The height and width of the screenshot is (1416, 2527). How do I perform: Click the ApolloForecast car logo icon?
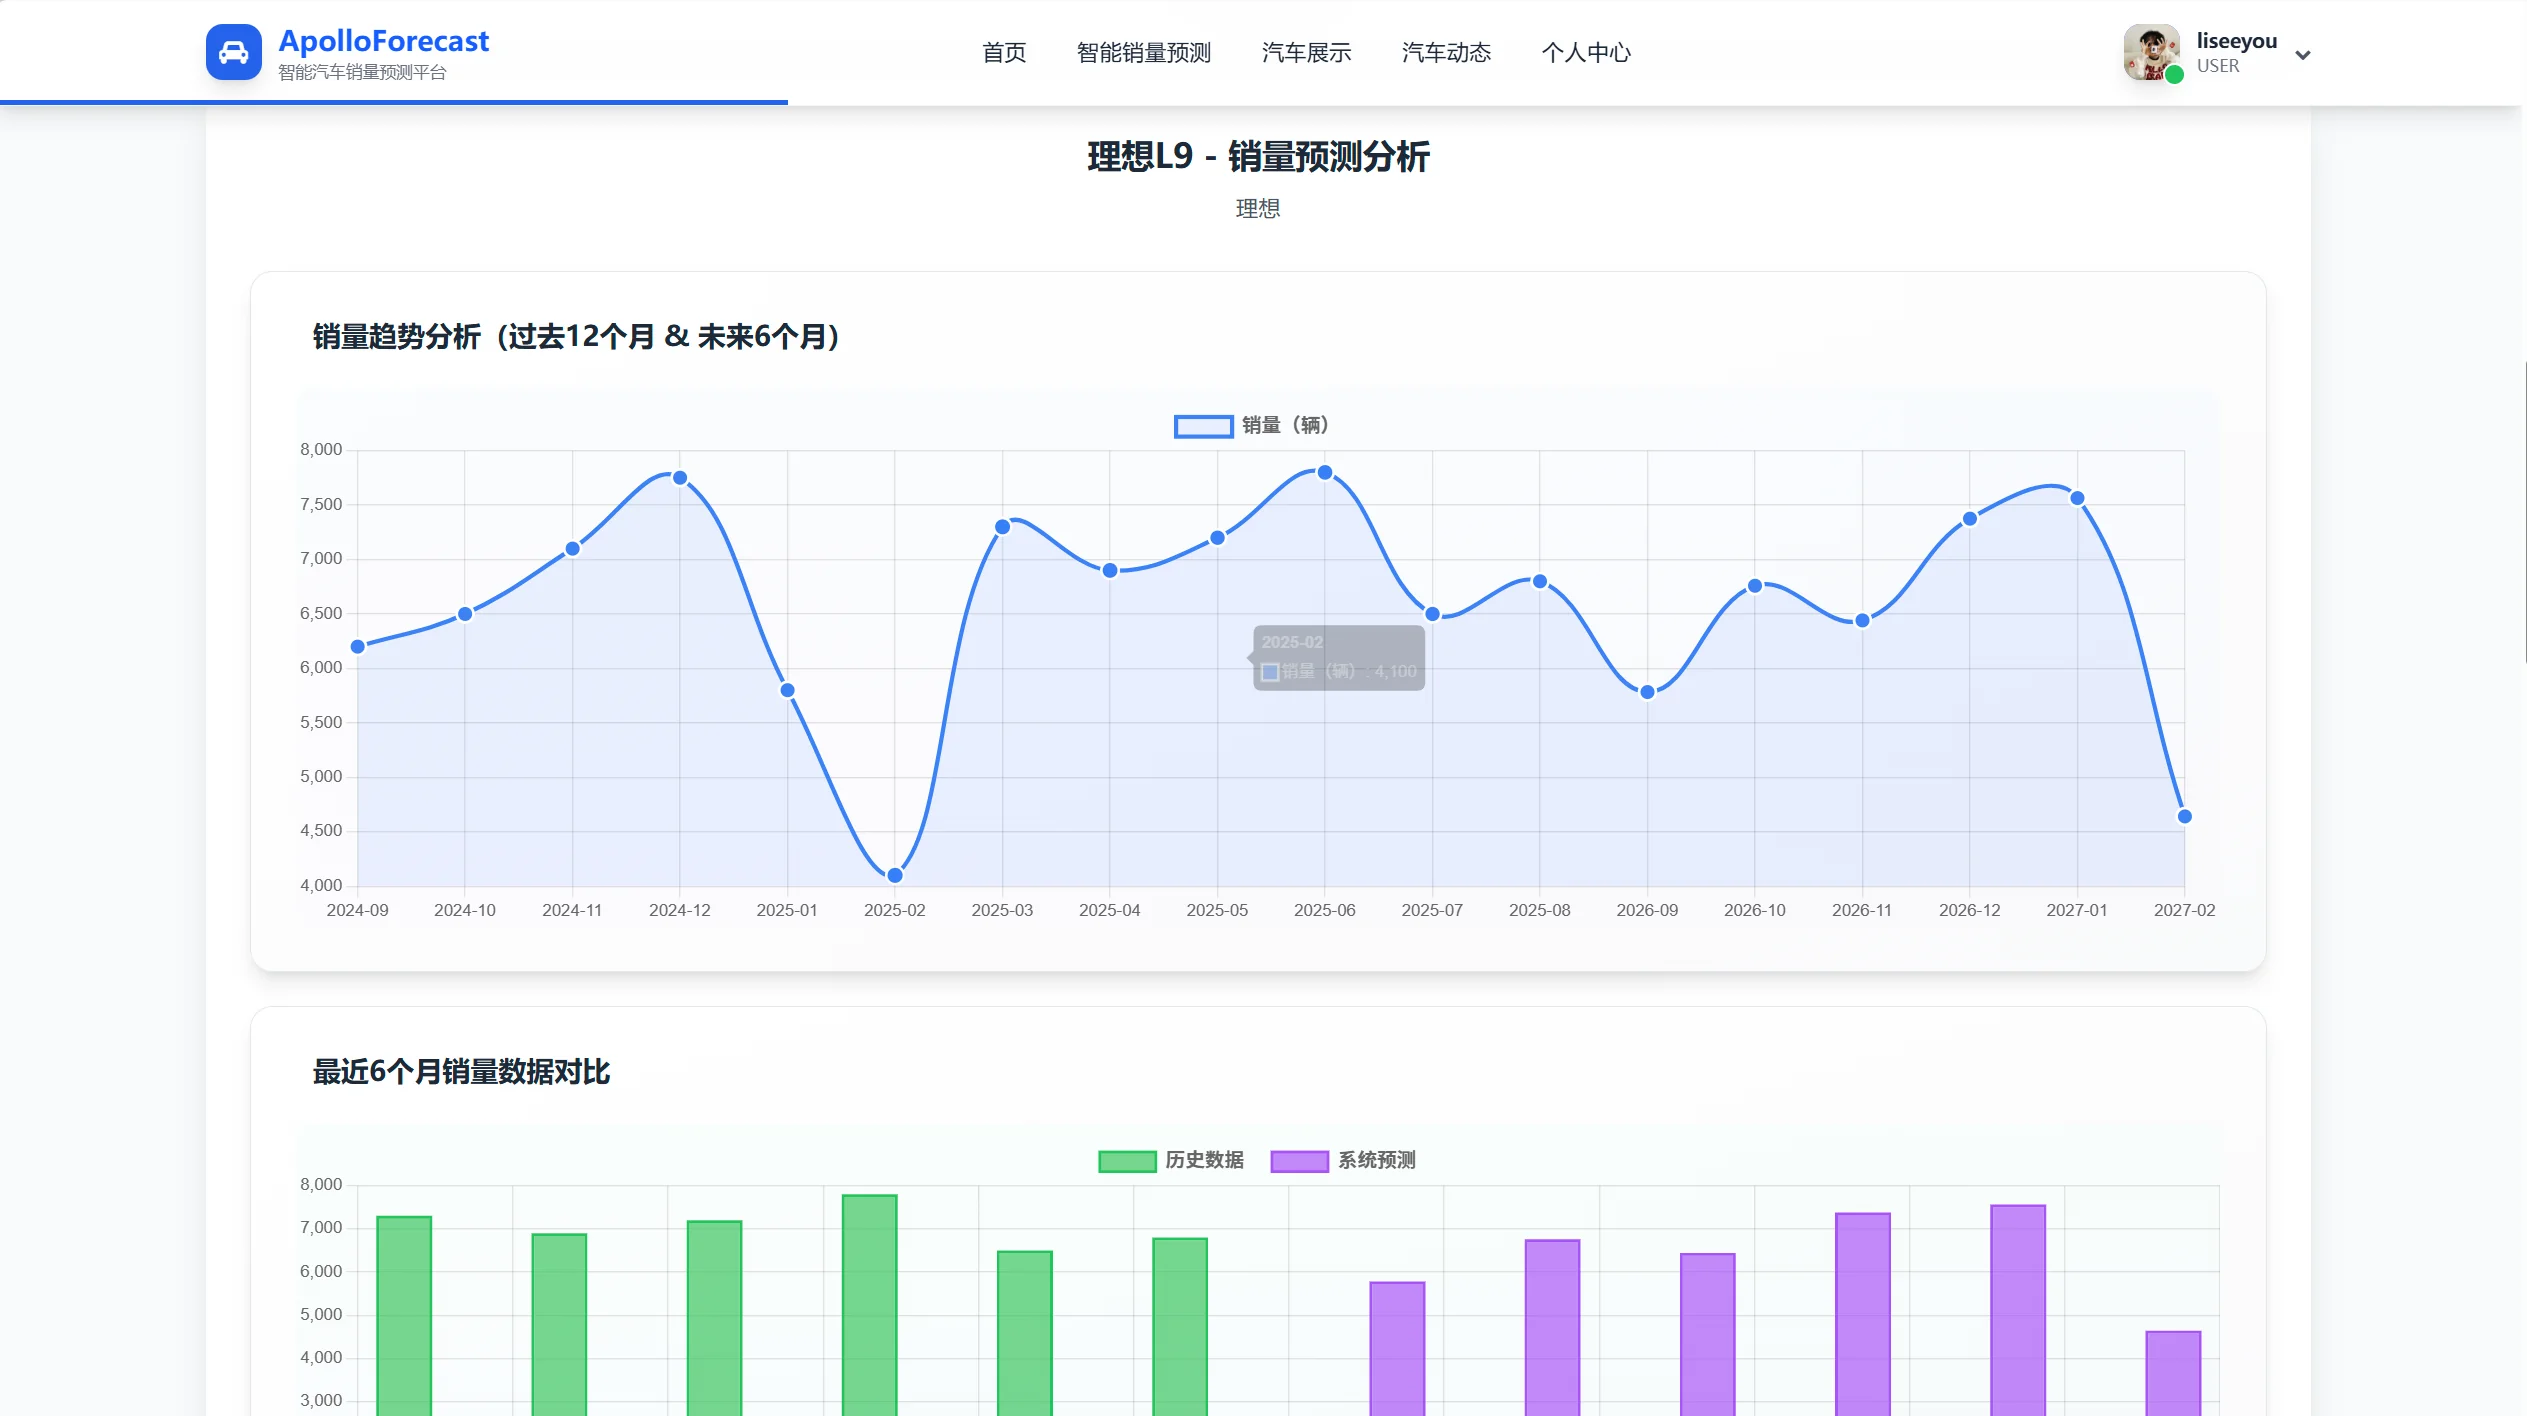tap(233, 52)
